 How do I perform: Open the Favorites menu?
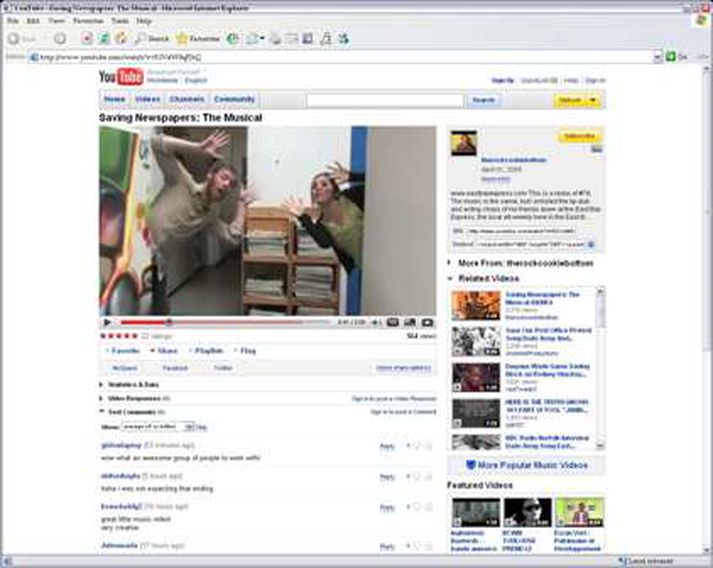click(x=88, y=21)
